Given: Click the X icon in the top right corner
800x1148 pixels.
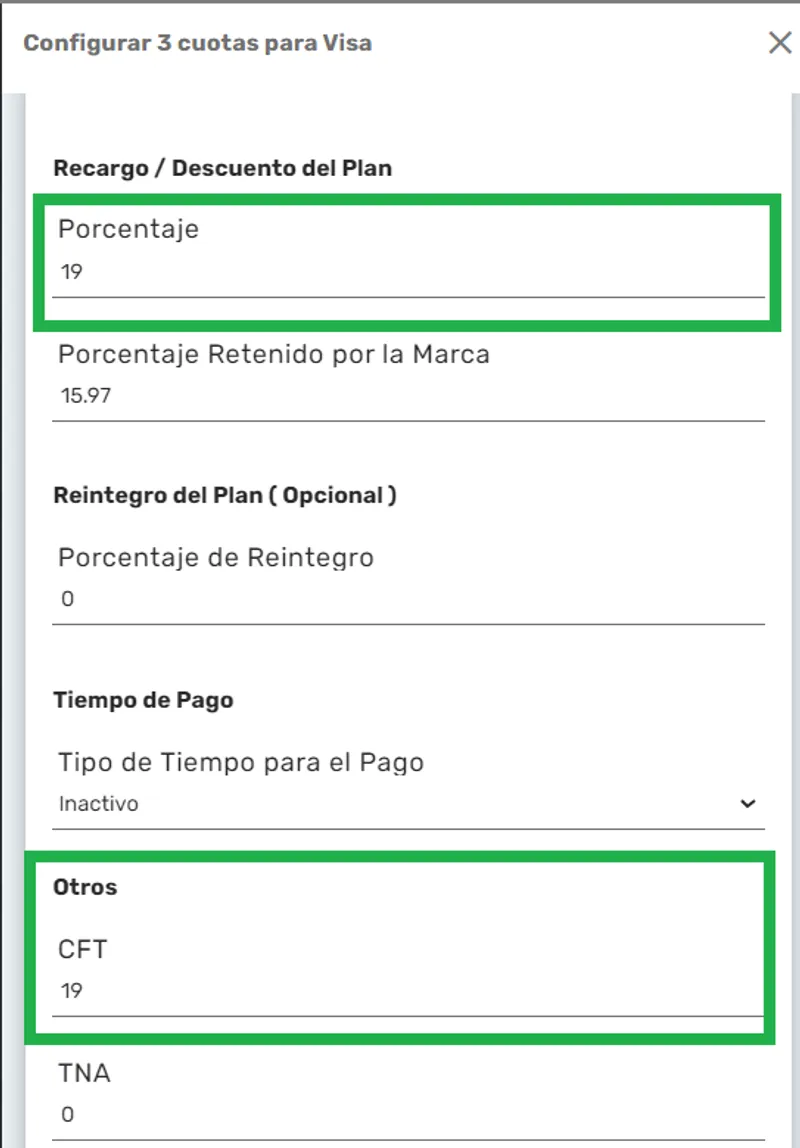Looking at the screenshot, I should [x=781, y=43].
